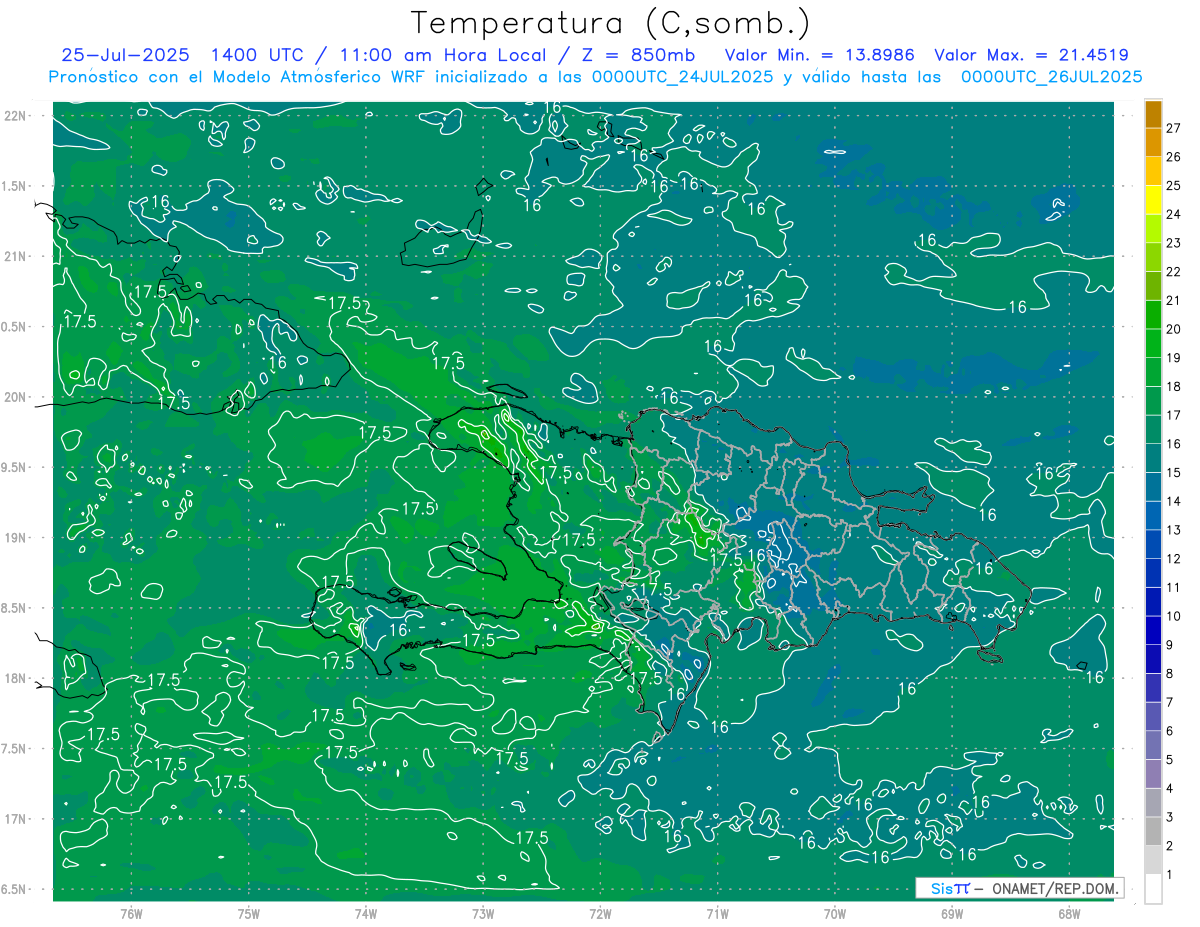Screen dimensions: 1200x927
Task: Select the mauve swatch between 4 and 5
Action: pyautogui.click(x=1153, y=774)
